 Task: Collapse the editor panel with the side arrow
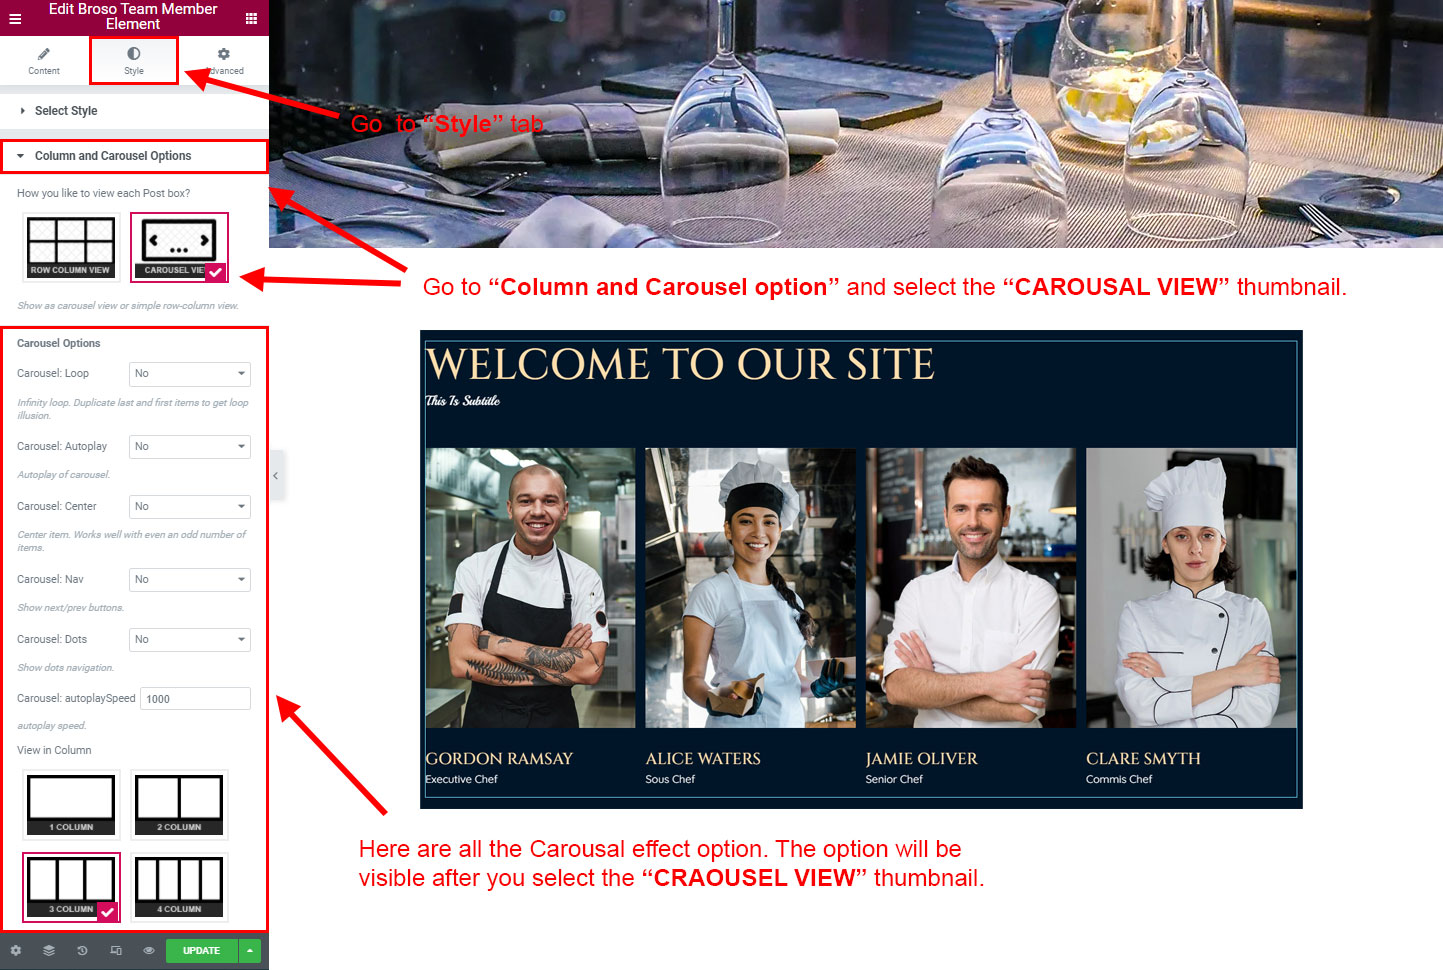276,476
